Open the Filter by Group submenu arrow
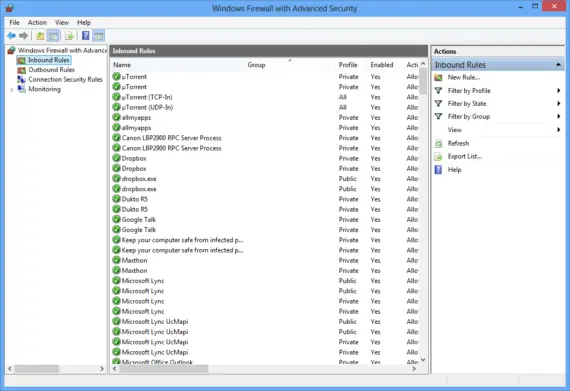 559,116
